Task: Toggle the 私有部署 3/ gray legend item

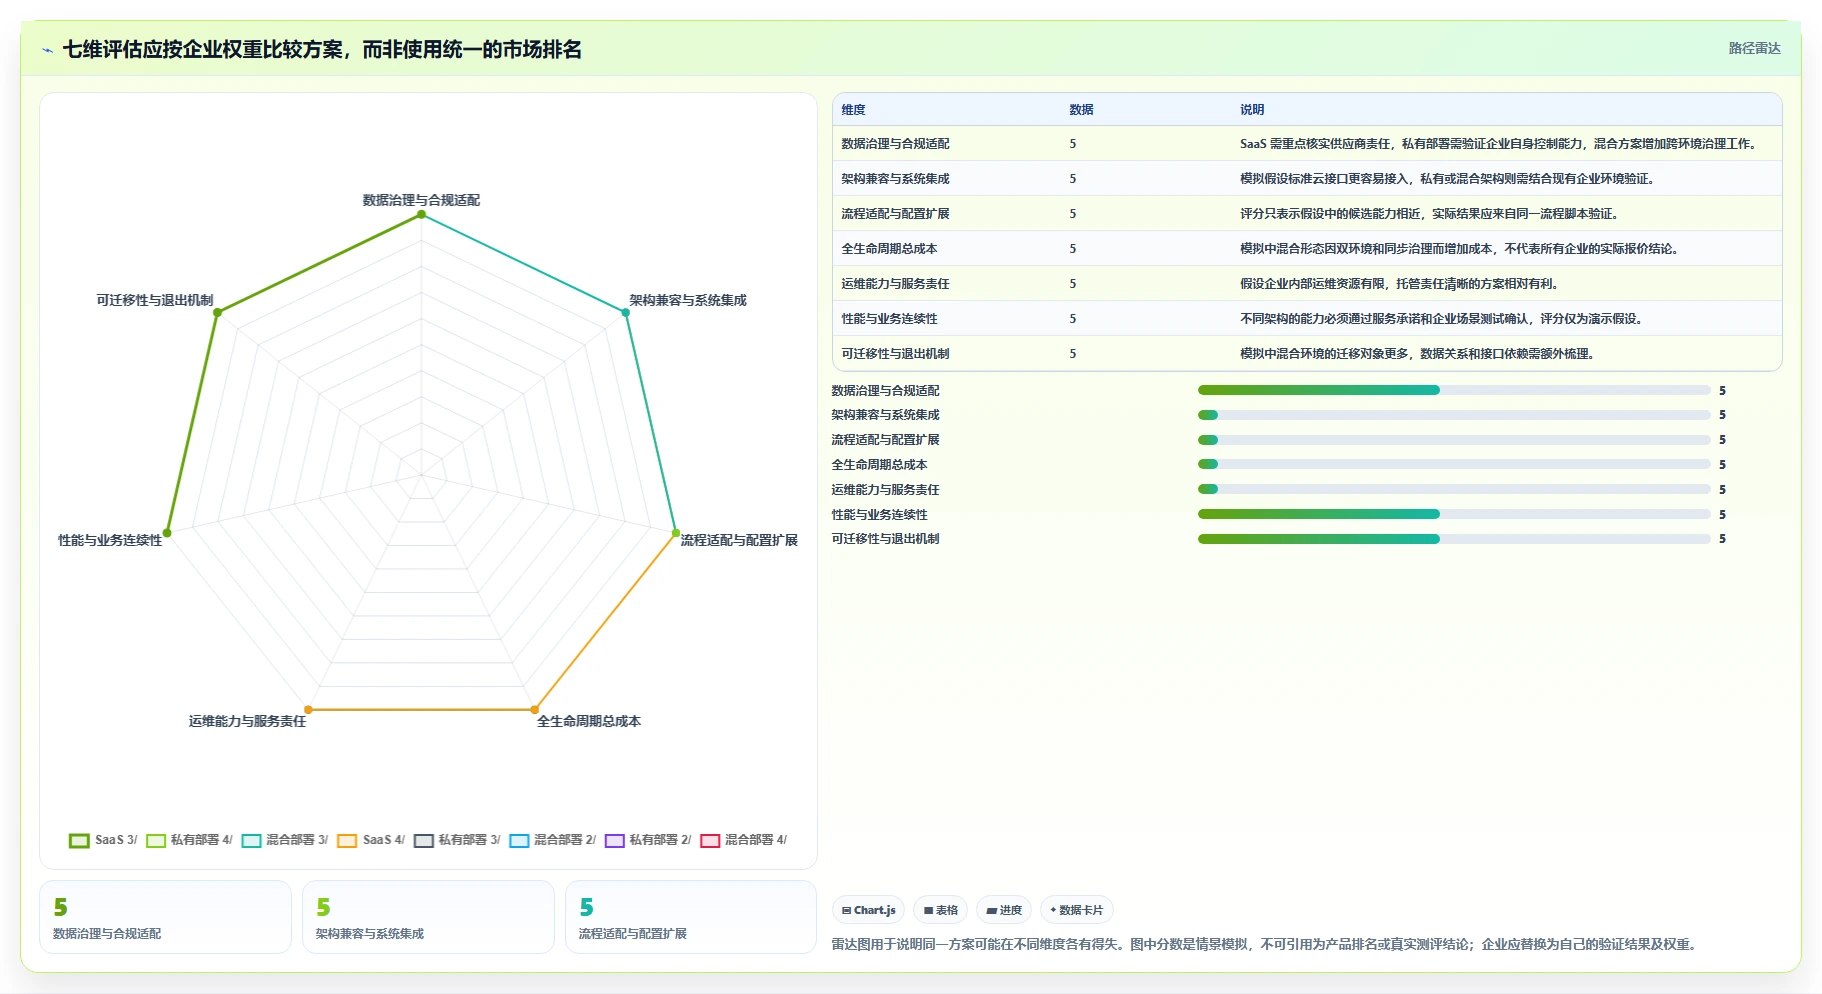Action: click(x=457, y=840)
